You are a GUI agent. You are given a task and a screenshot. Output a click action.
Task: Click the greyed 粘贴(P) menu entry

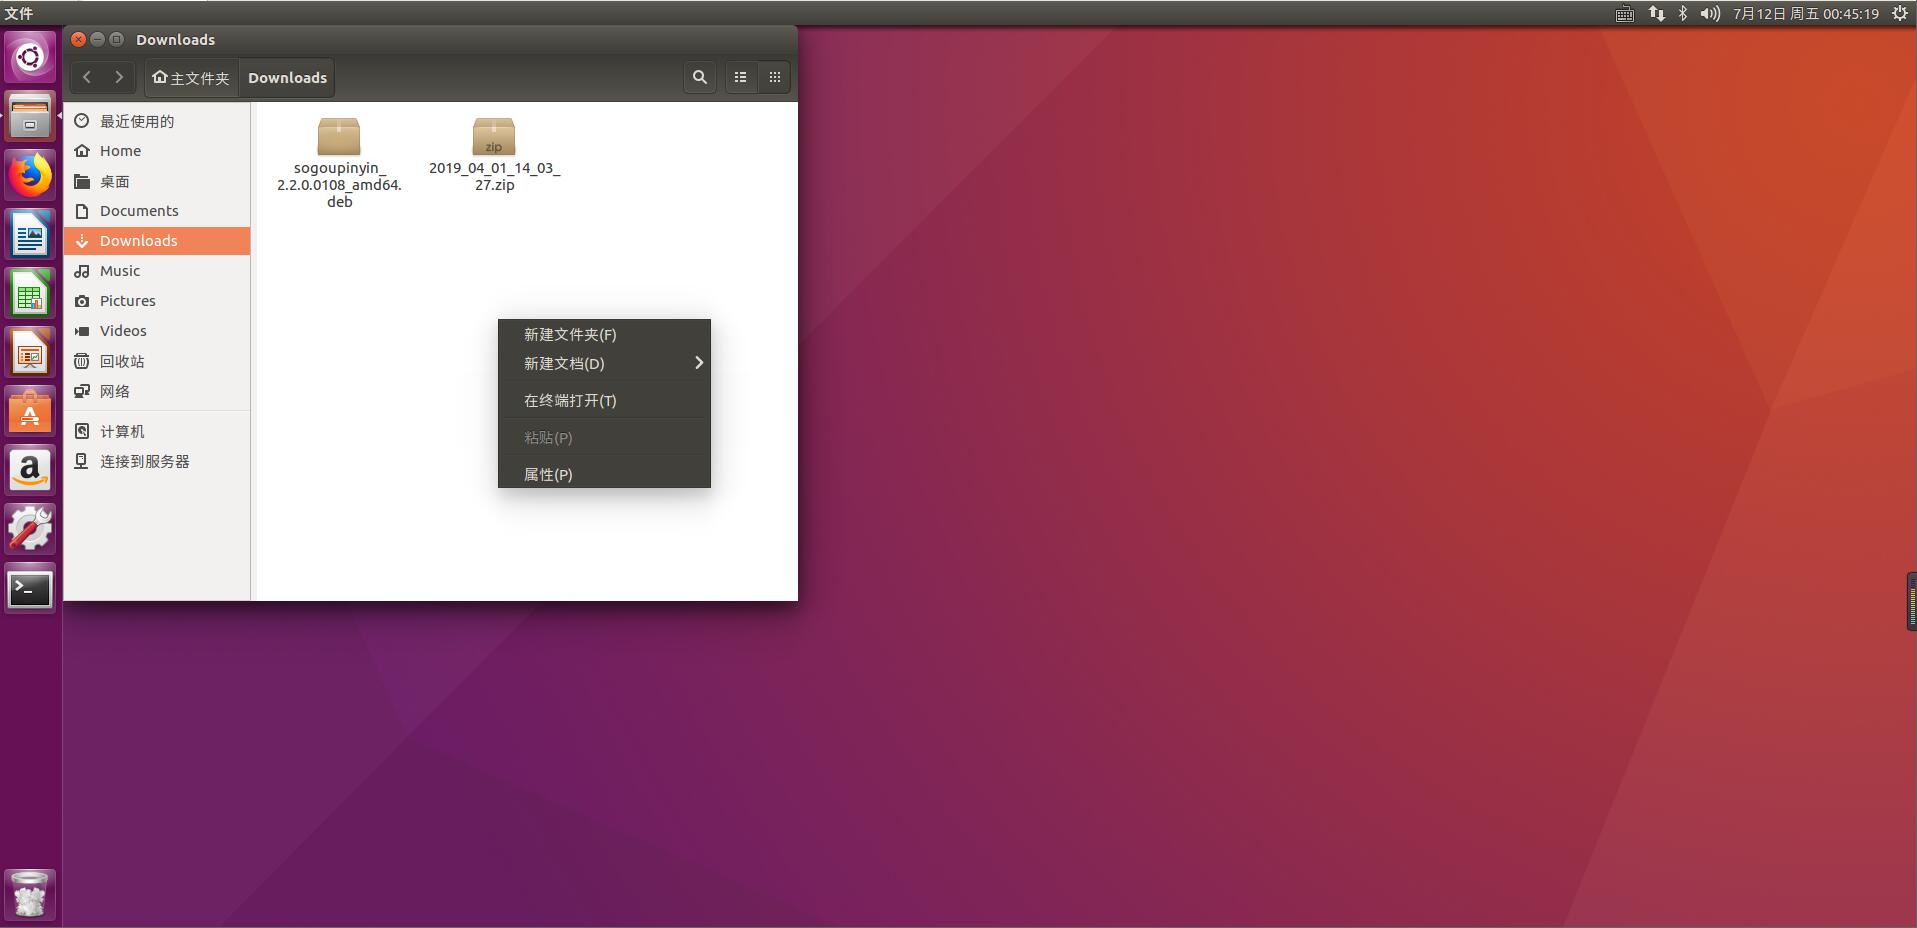[604, 437]
